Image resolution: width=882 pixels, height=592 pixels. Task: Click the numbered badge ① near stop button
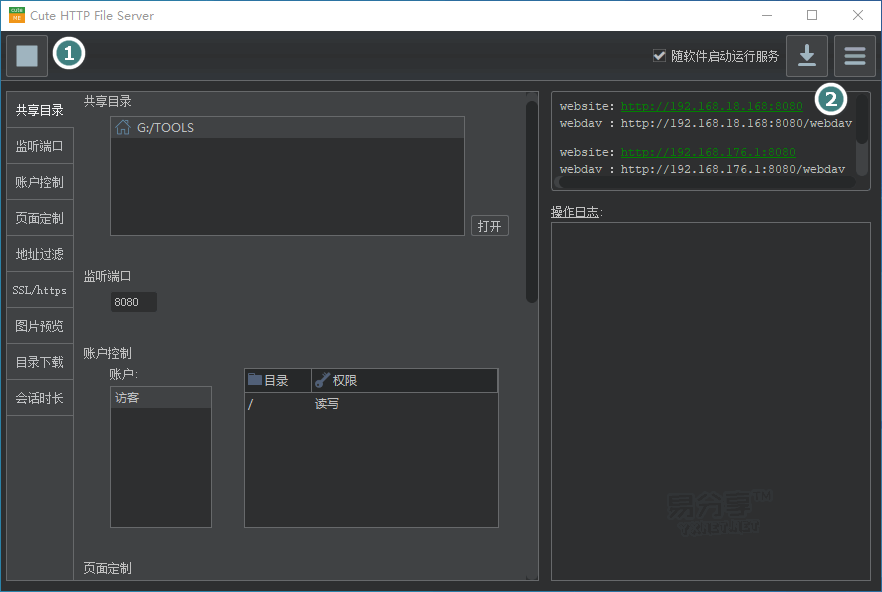click(69, 54)
